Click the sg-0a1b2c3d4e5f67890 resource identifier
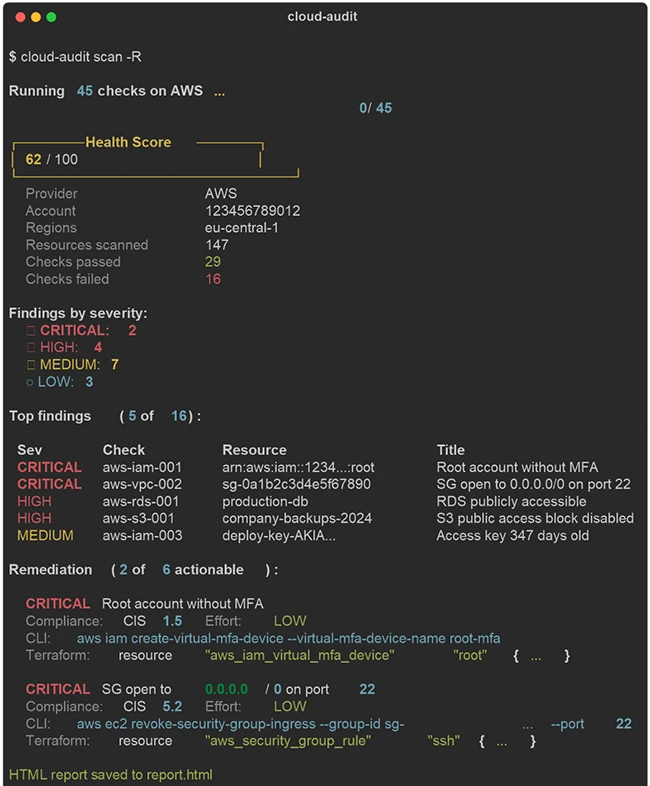This screenshot has height=786, width=650. point(296,484)
